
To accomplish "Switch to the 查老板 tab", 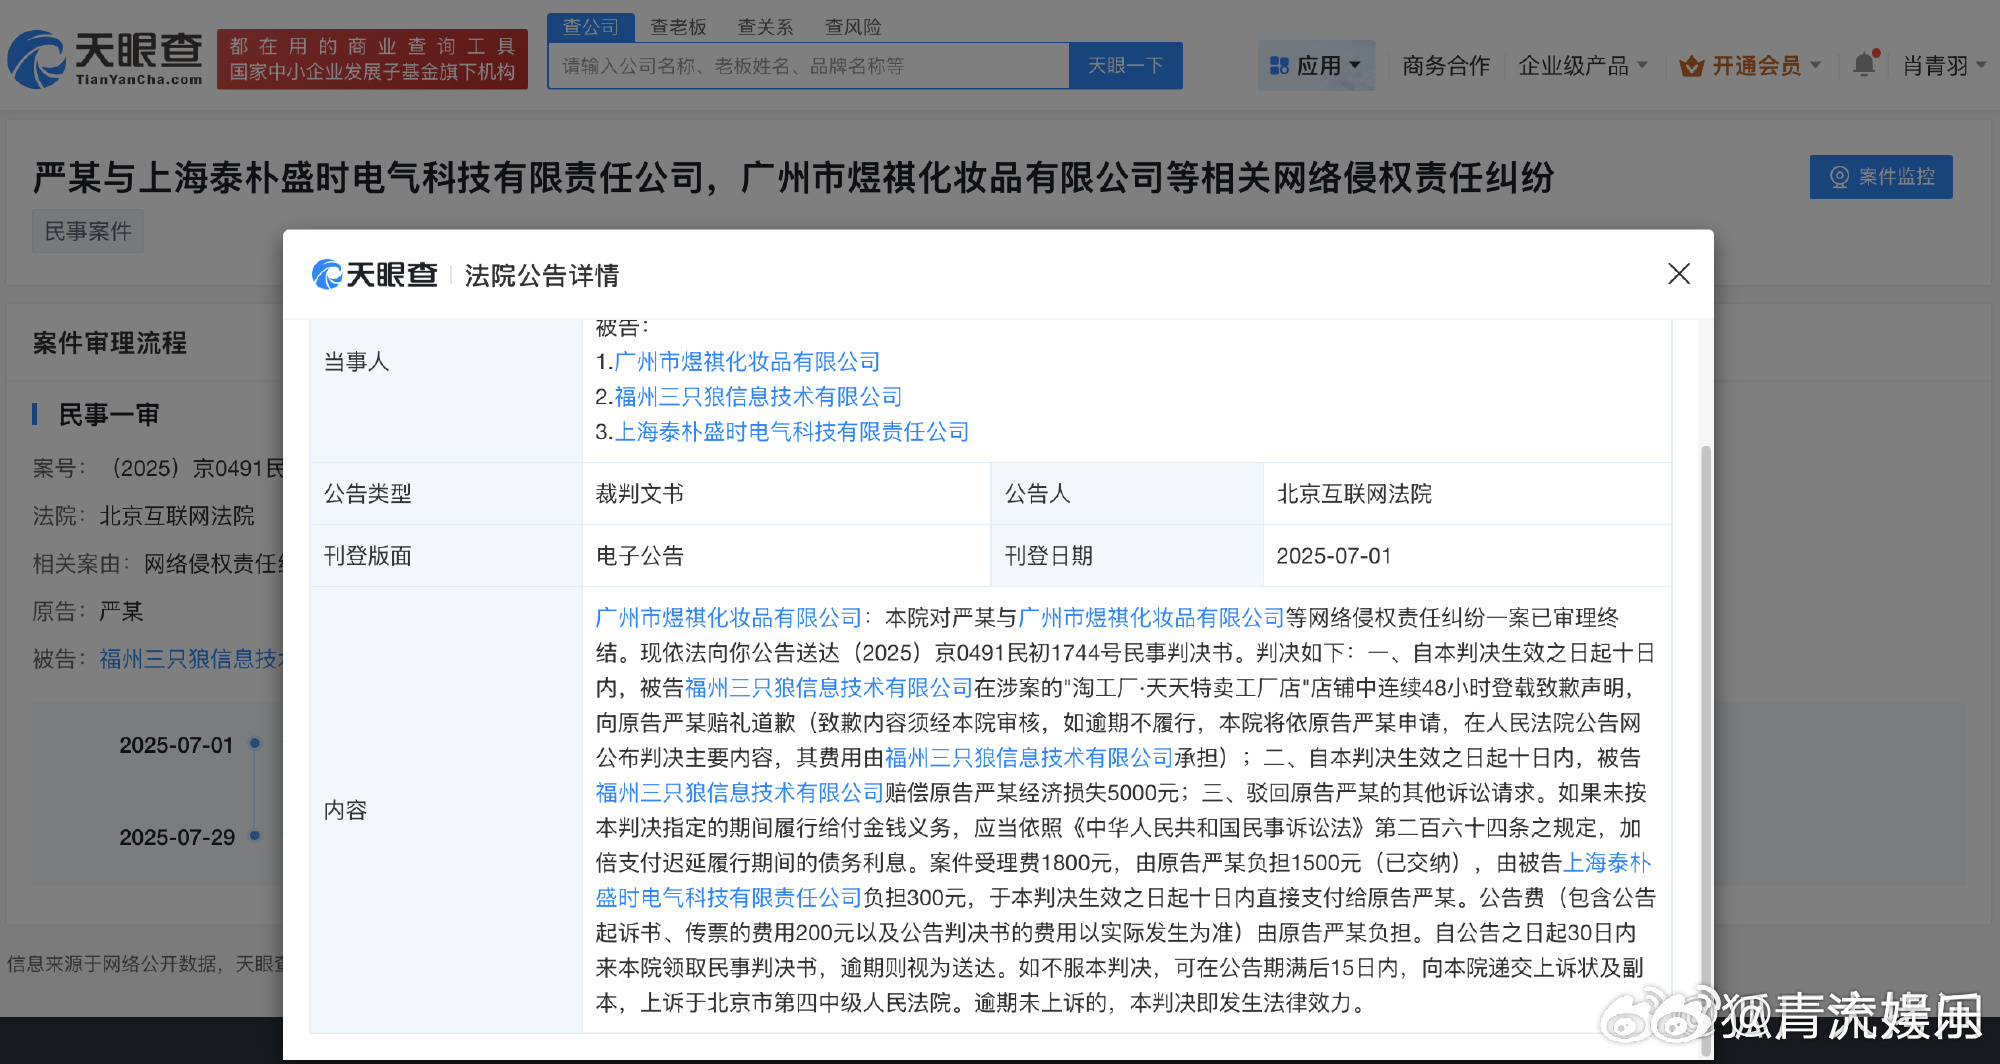I will tap(678, 27).
